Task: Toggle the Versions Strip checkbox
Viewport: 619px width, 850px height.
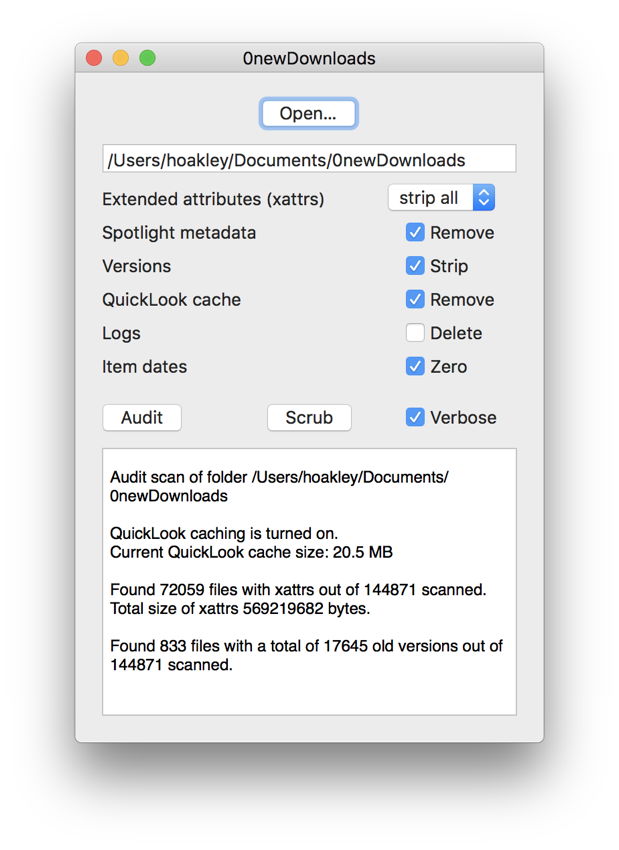Action: click(x=415, y=266)
